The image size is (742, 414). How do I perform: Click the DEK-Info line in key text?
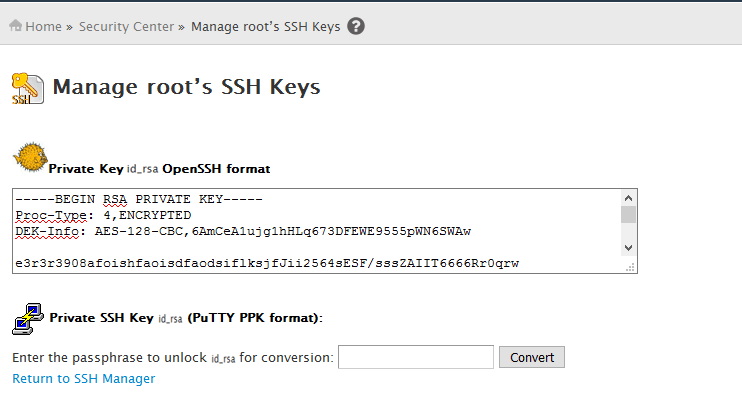tap(243, 231)
